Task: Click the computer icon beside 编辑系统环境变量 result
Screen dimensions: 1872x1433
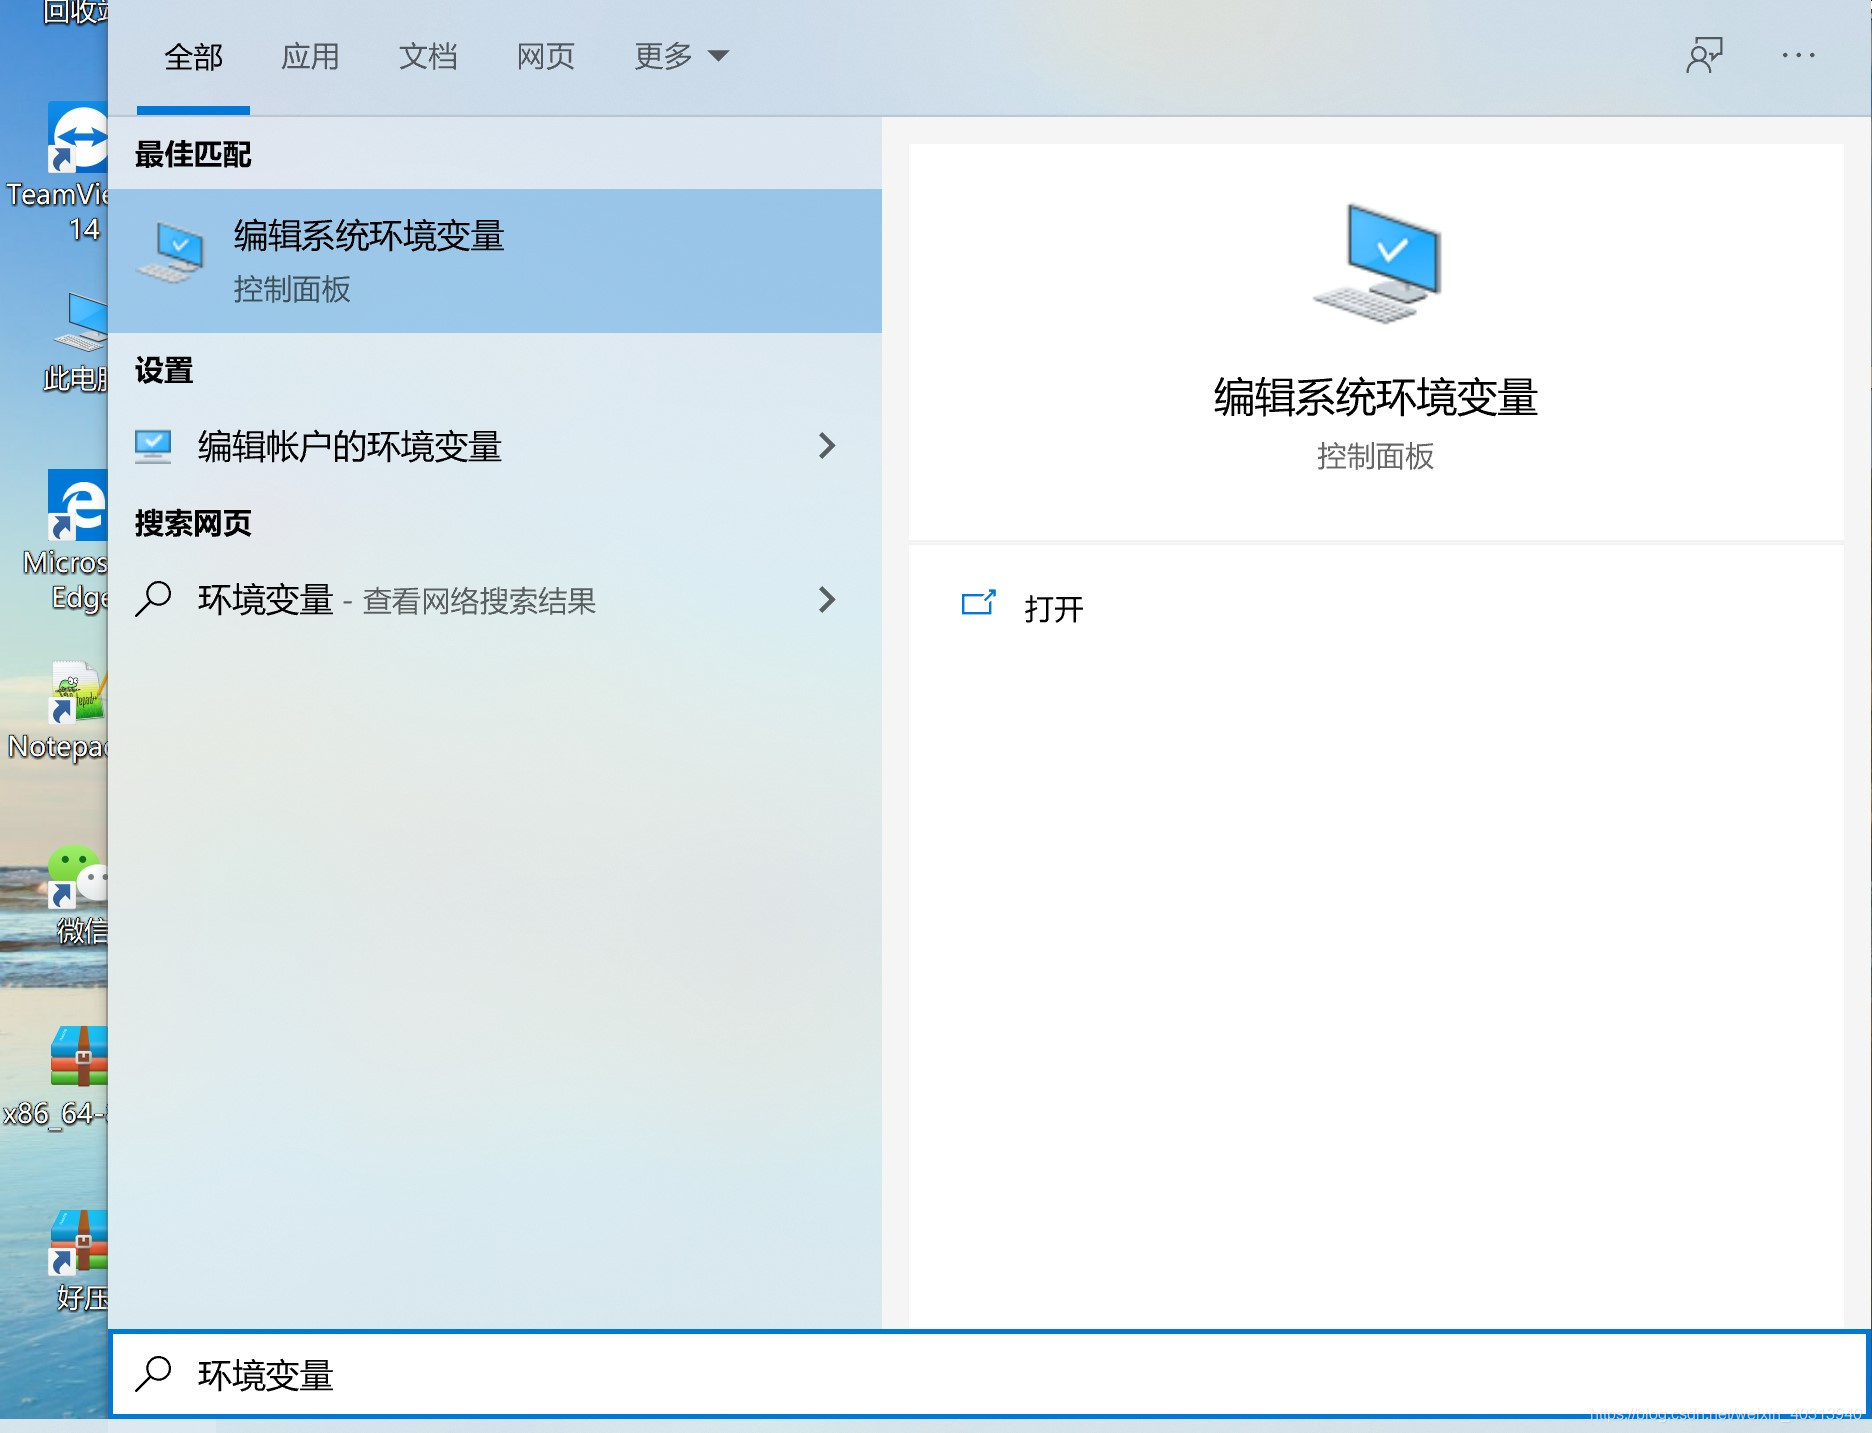Action: point(171,252)
